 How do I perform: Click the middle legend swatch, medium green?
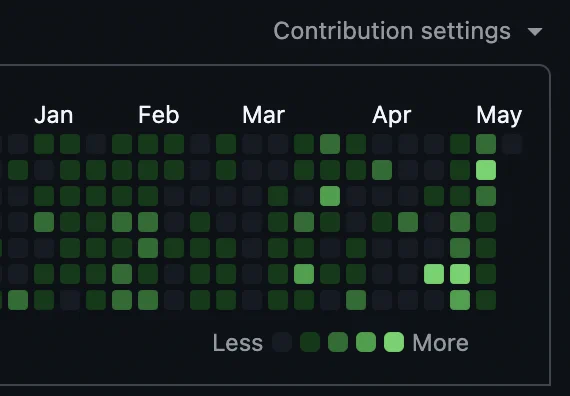click(338, 342)
